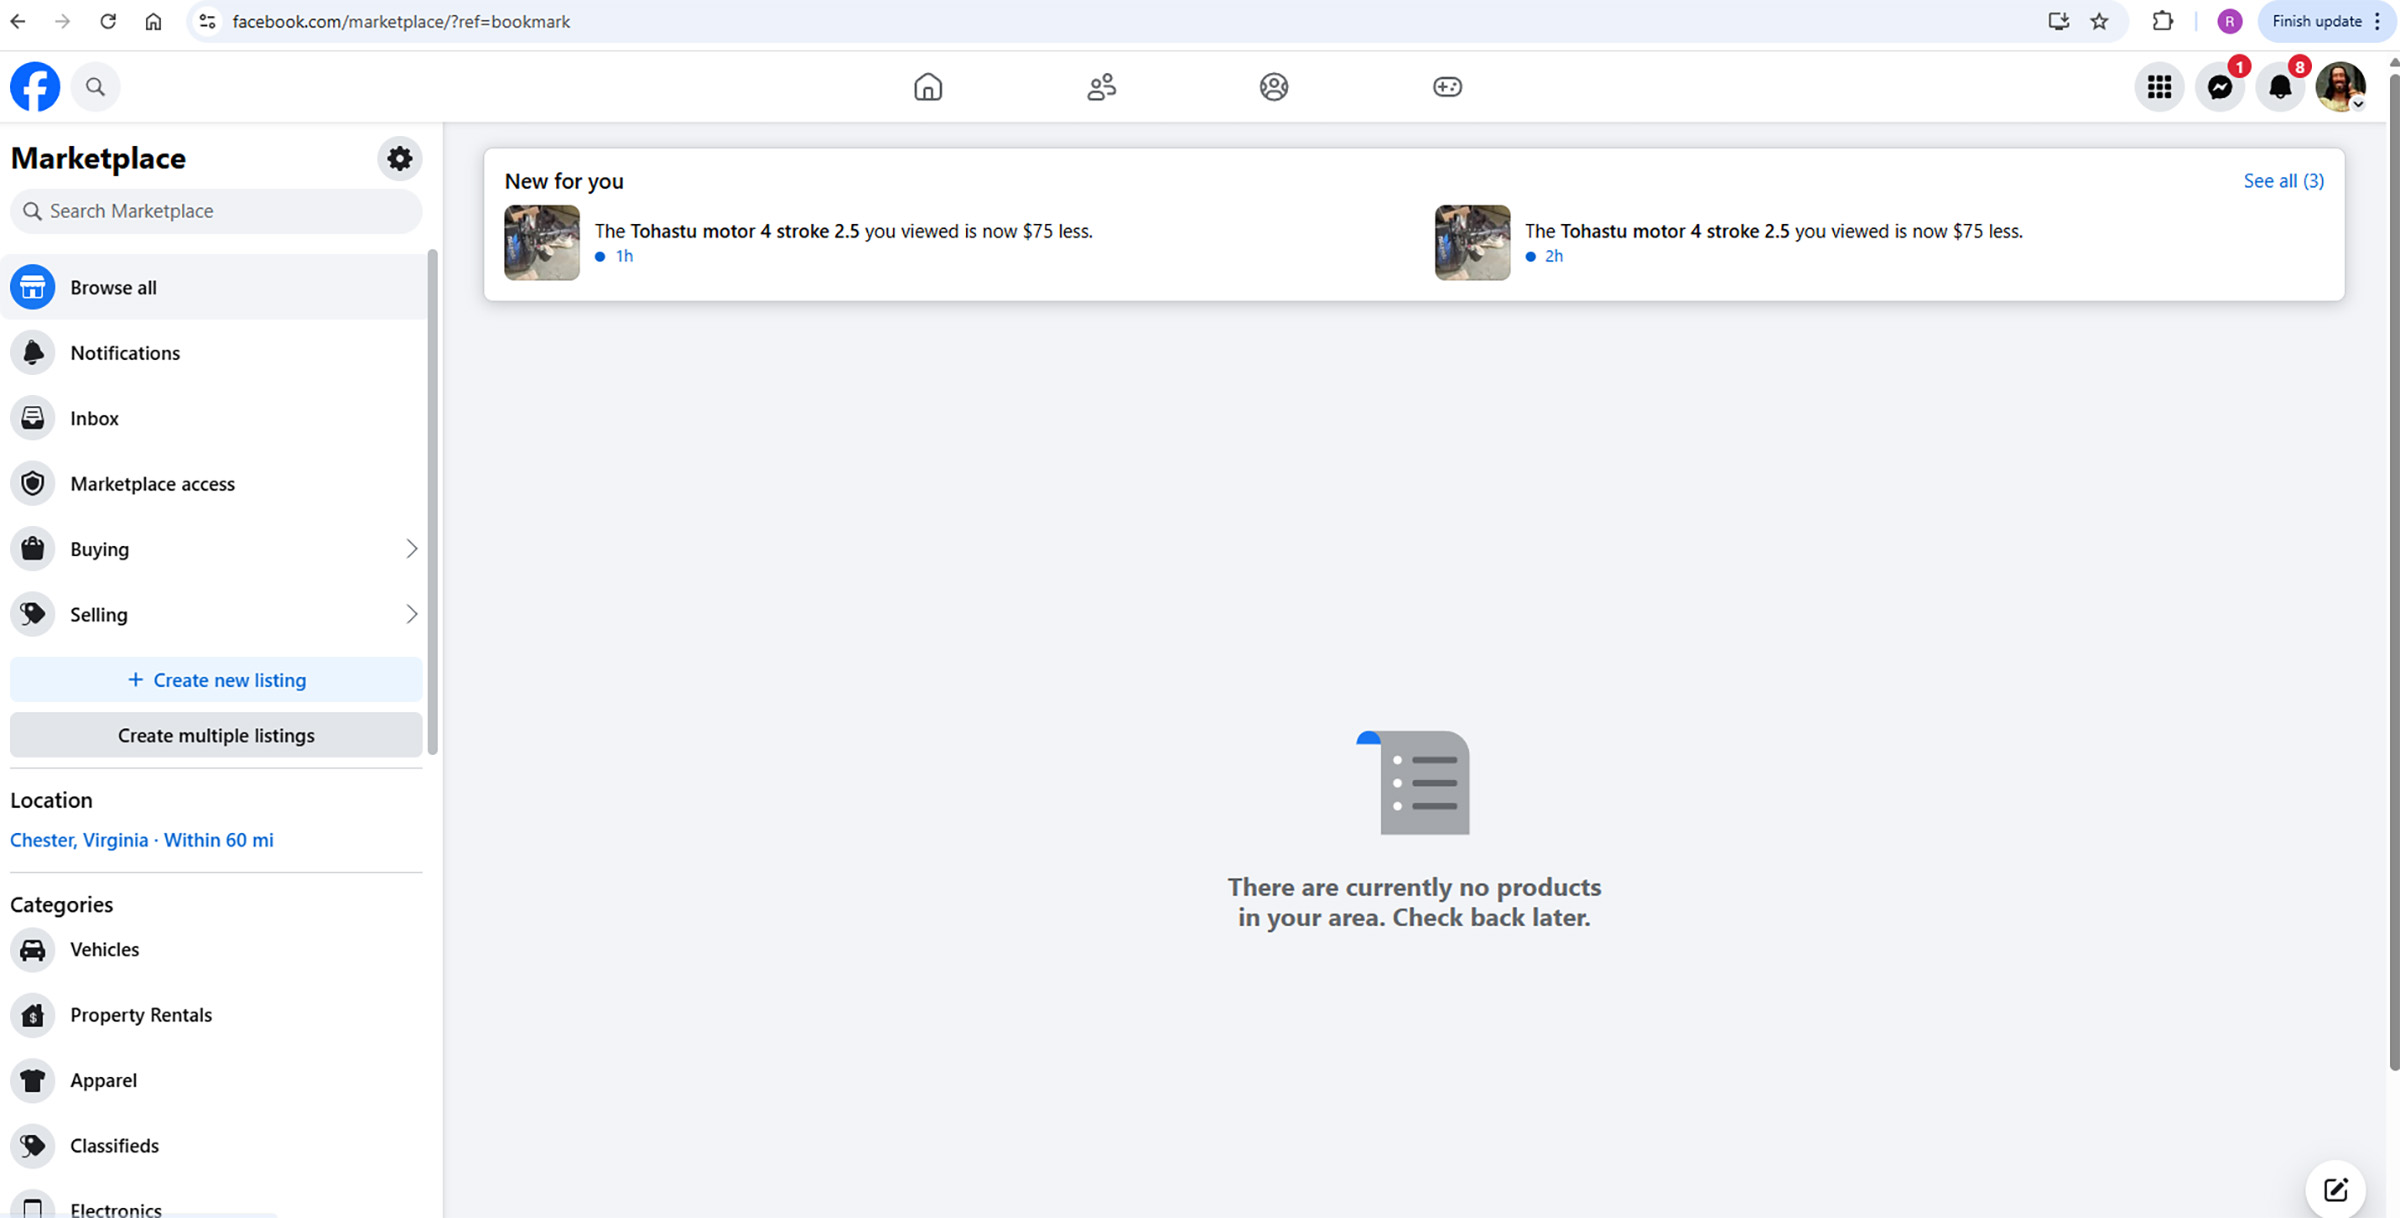
Task: Open the 2h Tohastu price drop notification text
Action: pyautogui.click(x=1773, y=231)
